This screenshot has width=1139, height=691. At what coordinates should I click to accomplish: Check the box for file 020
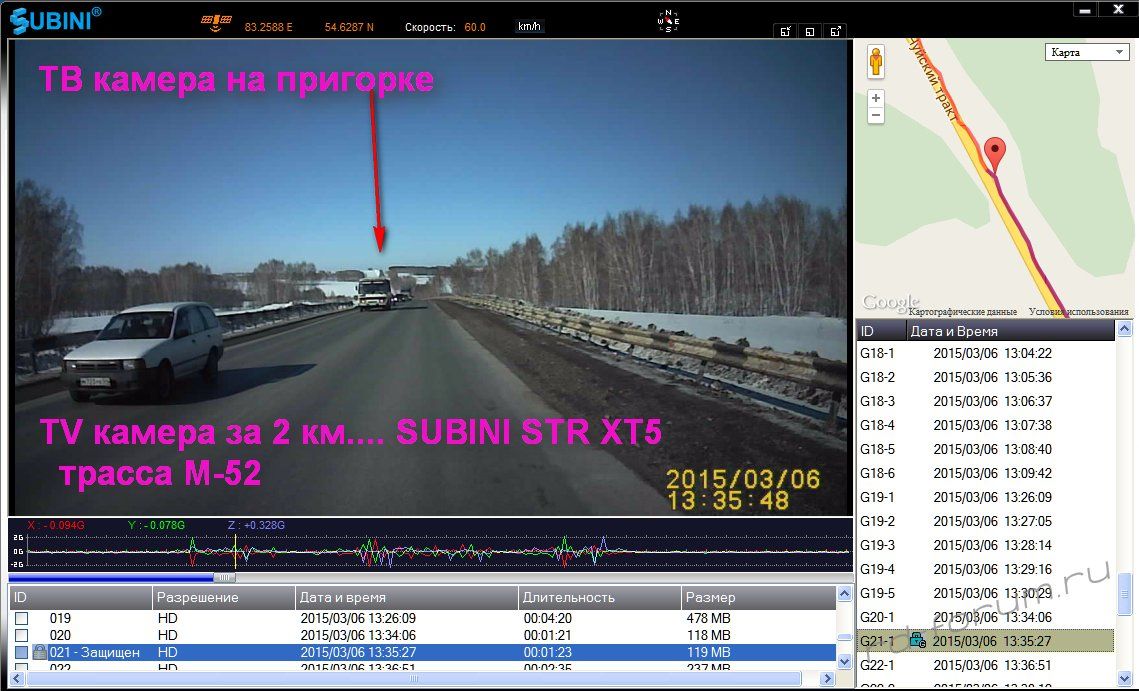(21, 635)
